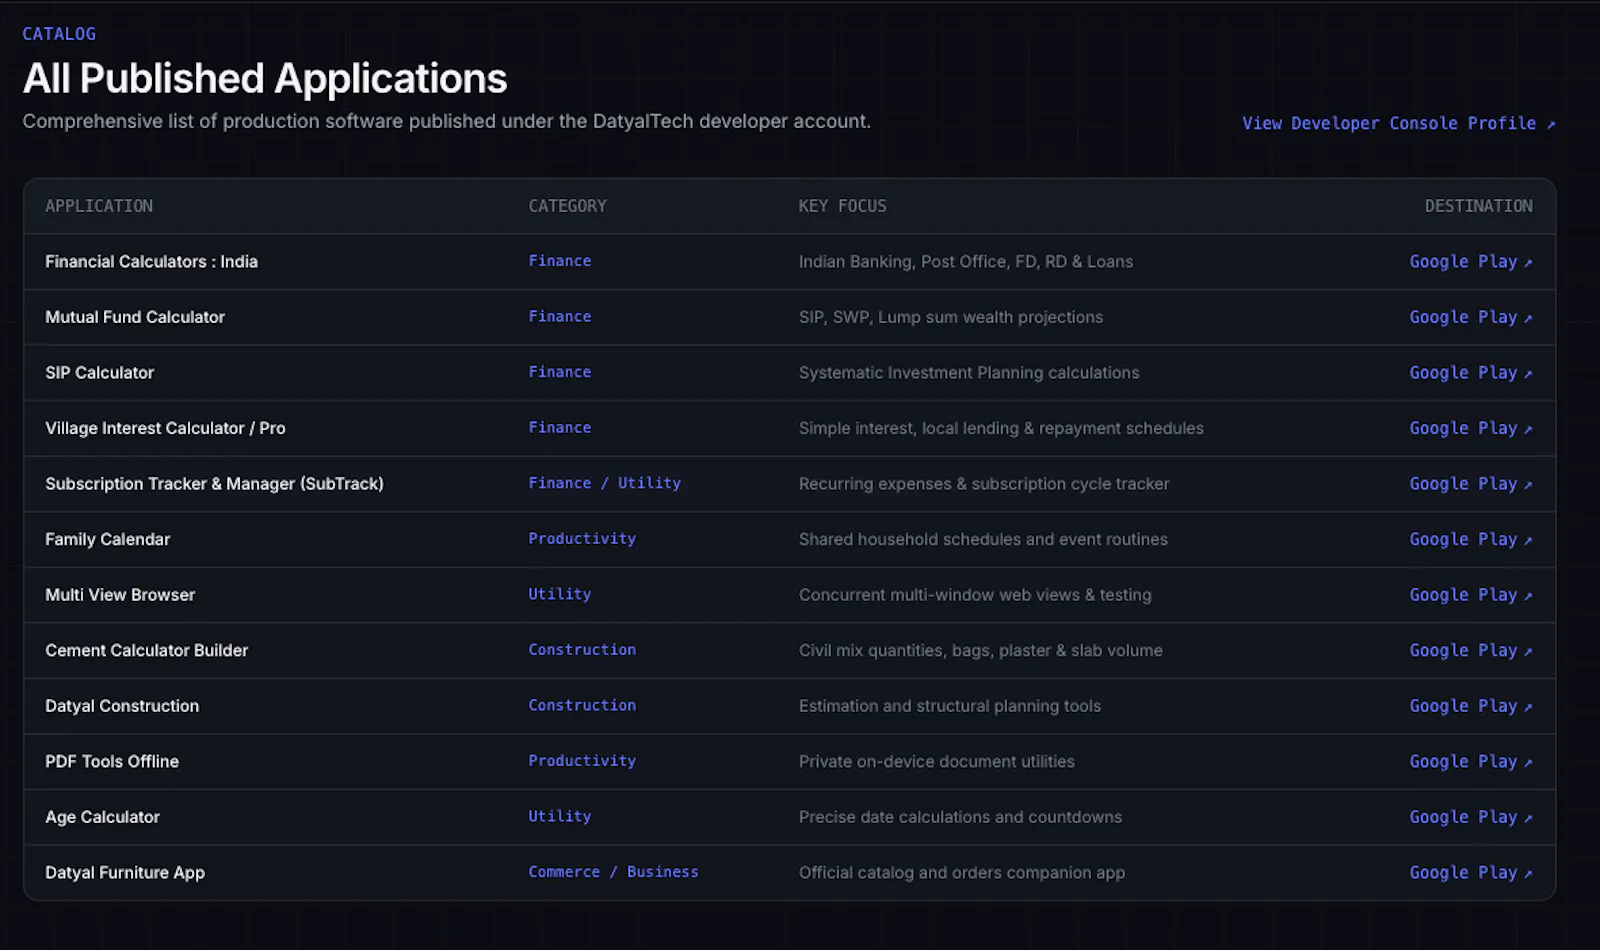Click Utility tag in Multi View Browser row

tap(559, 594)
